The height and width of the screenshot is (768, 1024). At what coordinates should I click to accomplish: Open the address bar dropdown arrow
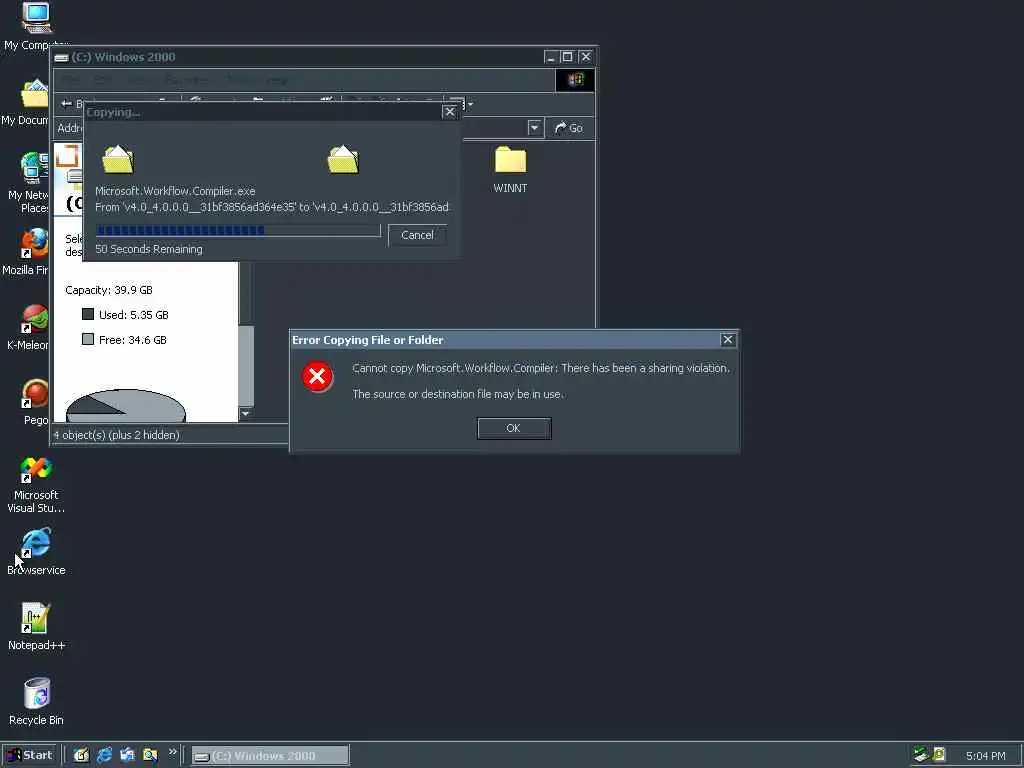point(534,128)
